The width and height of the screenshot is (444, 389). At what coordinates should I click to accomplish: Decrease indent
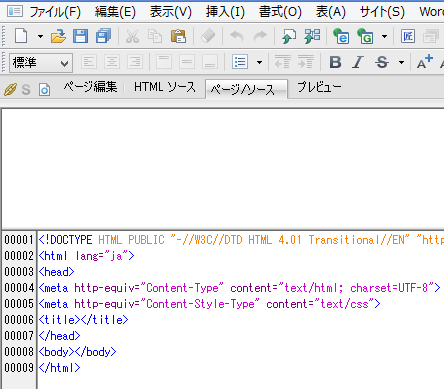tap(282, 62)
